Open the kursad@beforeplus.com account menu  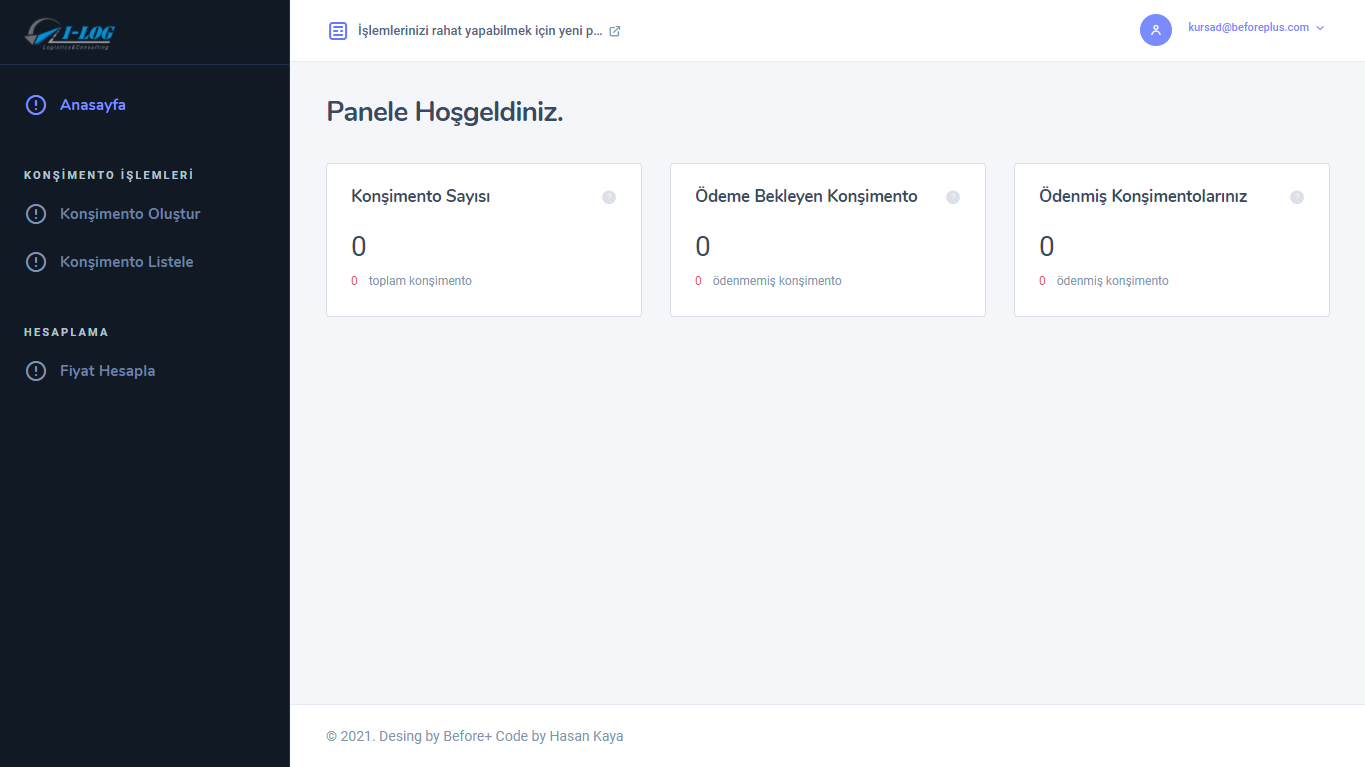(1248, 28)
